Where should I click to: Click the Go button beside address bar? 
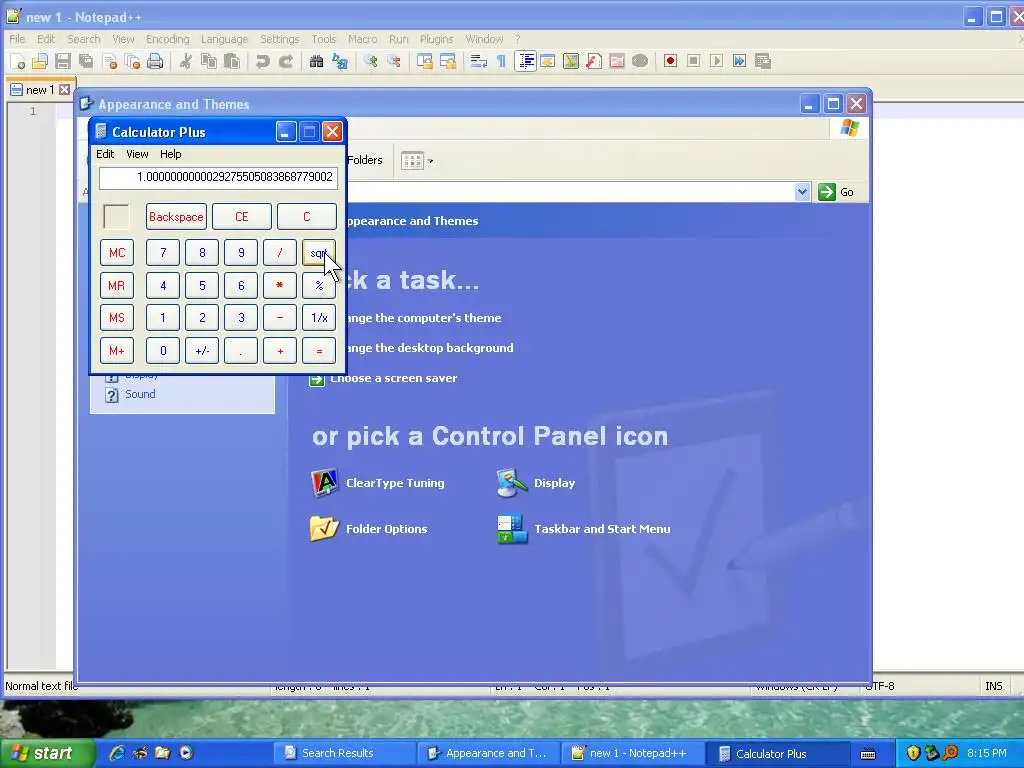(x=836, y=192)
